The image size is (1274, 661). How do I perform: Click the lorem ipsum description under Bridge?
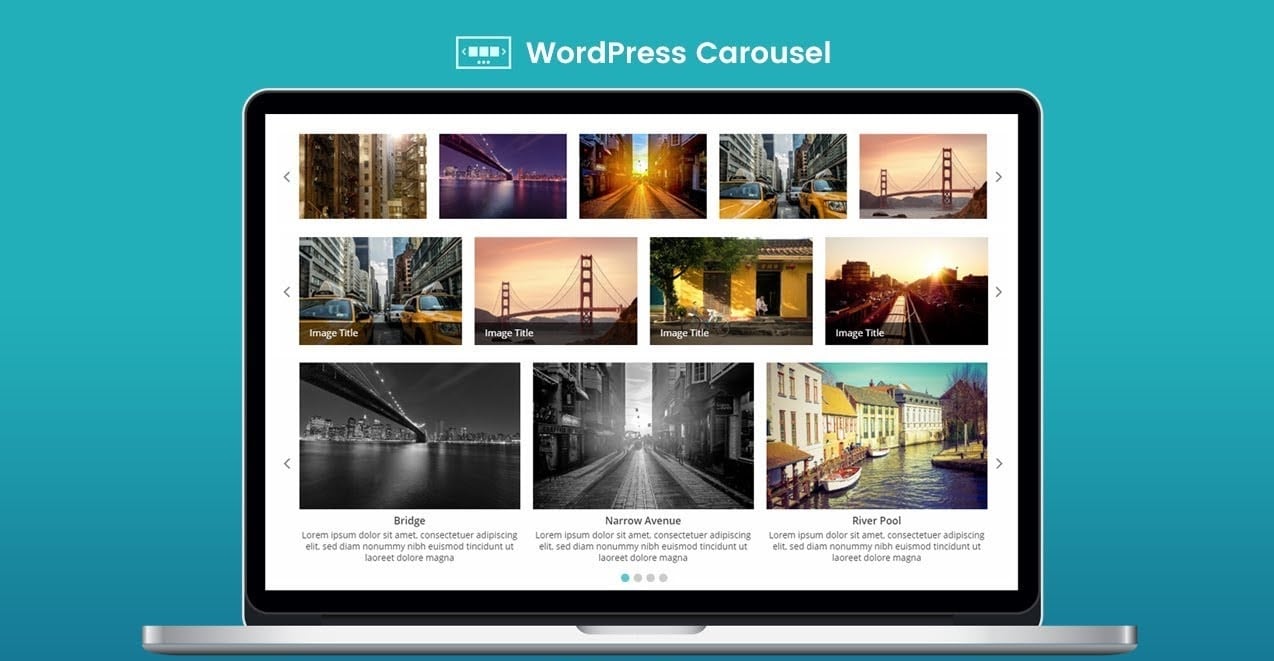410,547
